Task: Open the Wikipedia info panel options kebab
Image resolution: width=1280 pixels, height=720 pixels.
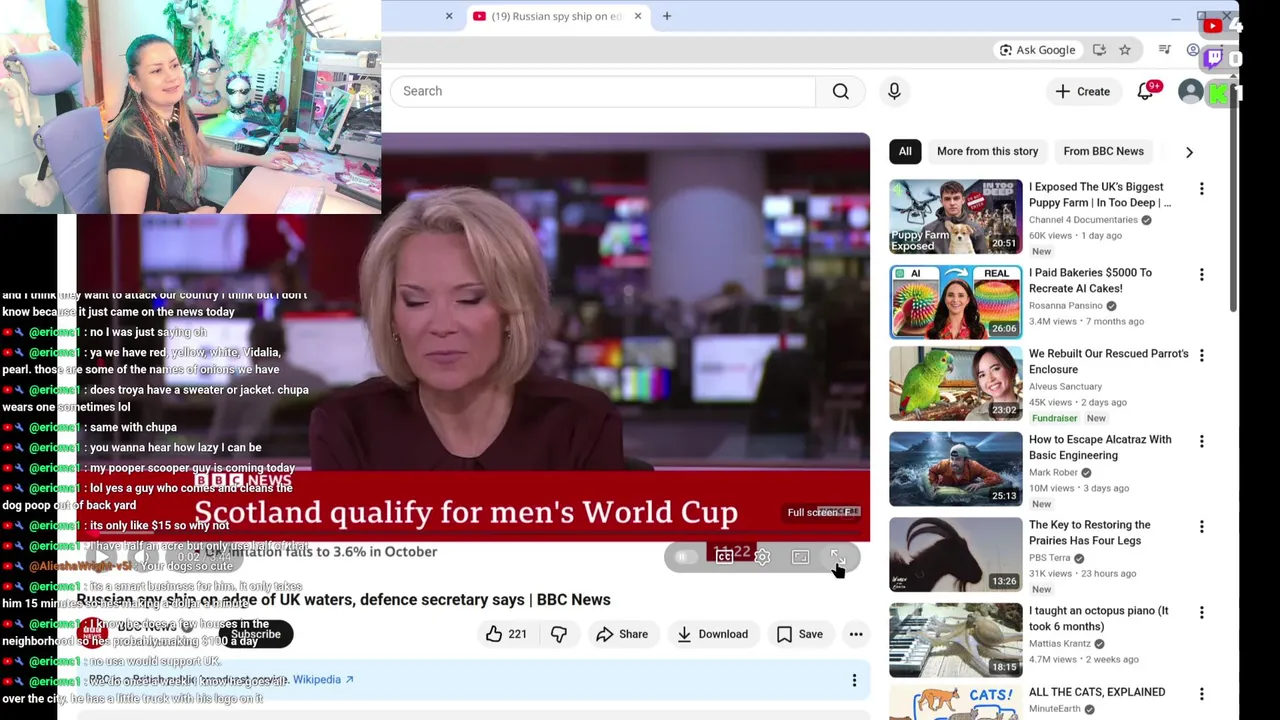Action: point(854,680)
